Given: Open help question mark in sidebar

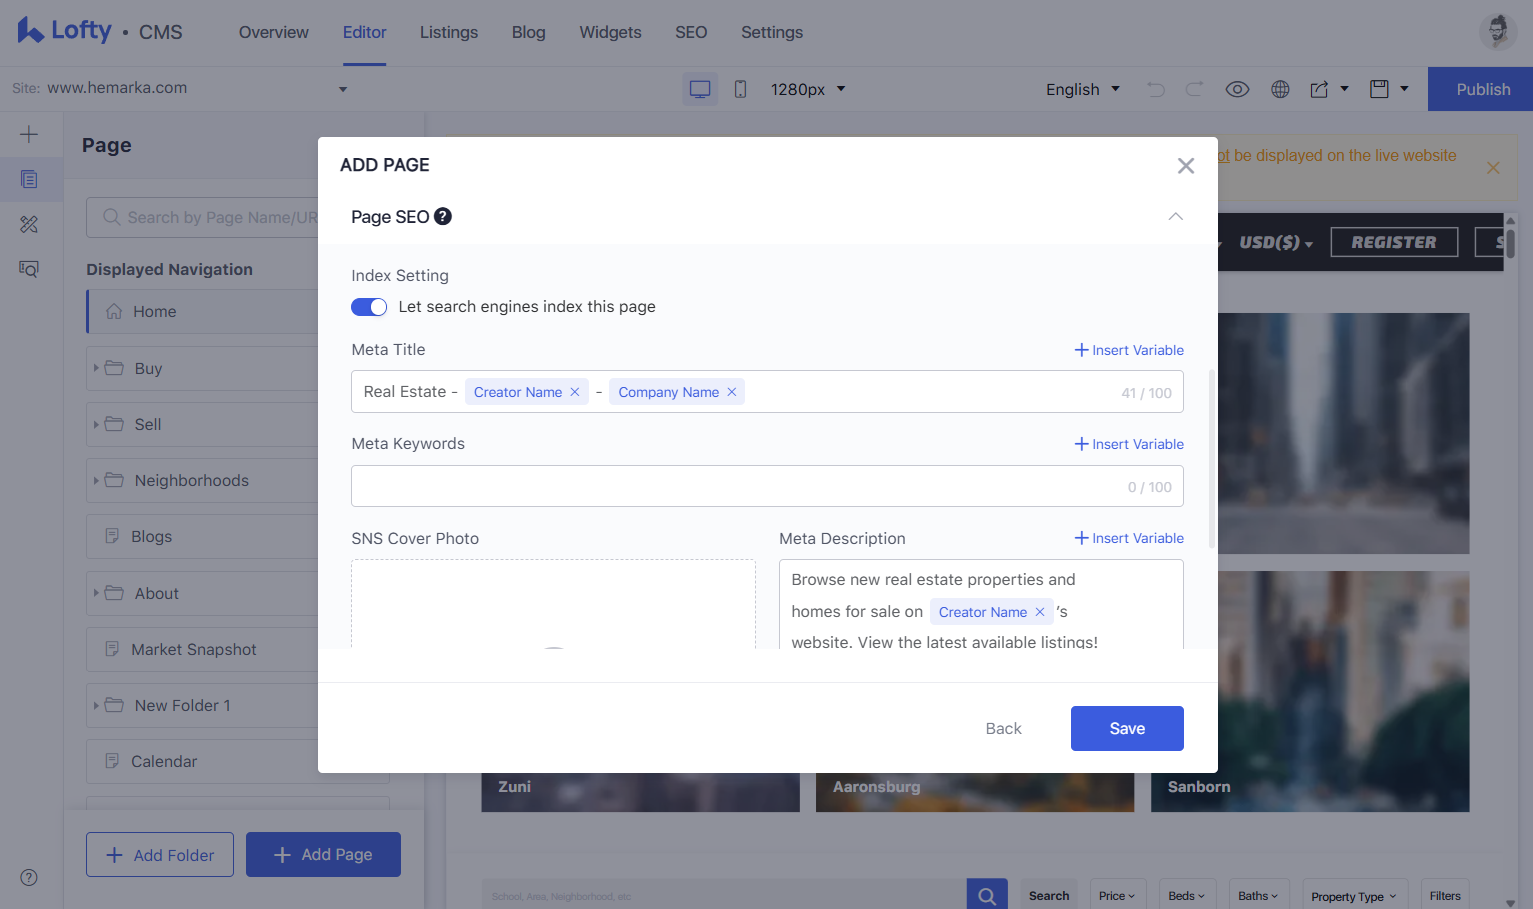Looking at the screenshot, I should pyautogui.click(x=29, y=877).
